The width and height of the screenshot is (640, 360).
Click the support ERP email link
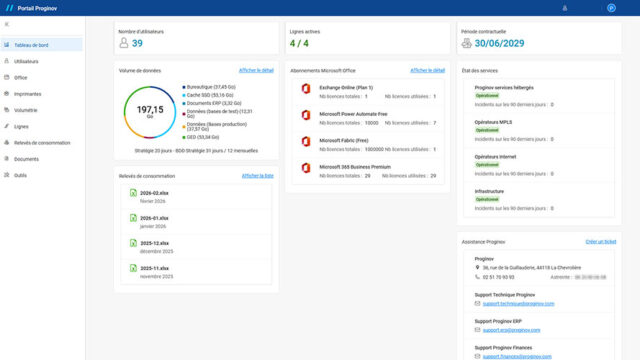(x=511, y=330)
